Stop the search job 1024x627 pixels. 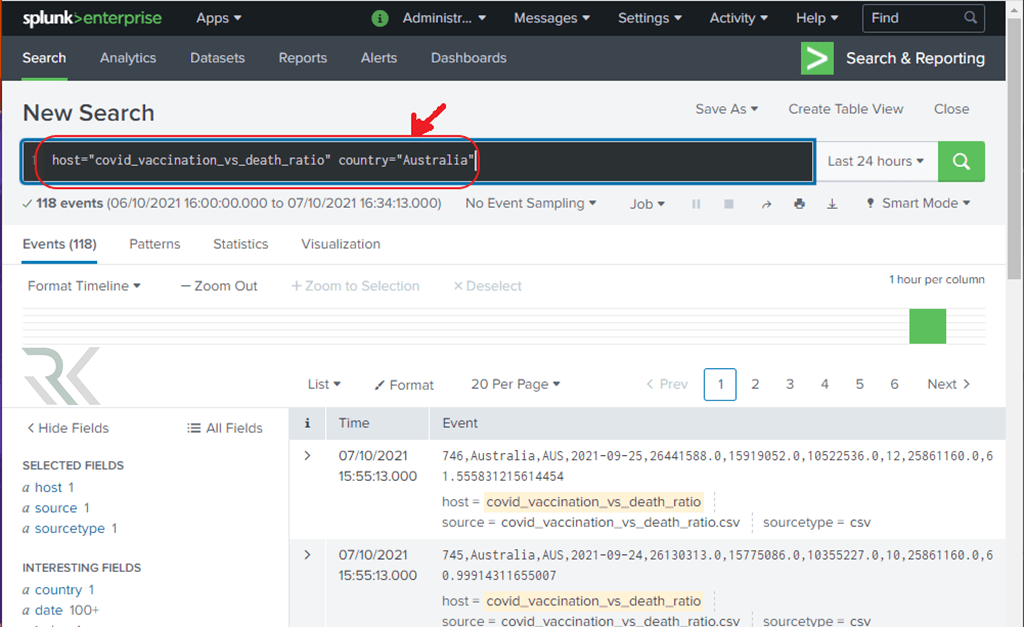729,204
